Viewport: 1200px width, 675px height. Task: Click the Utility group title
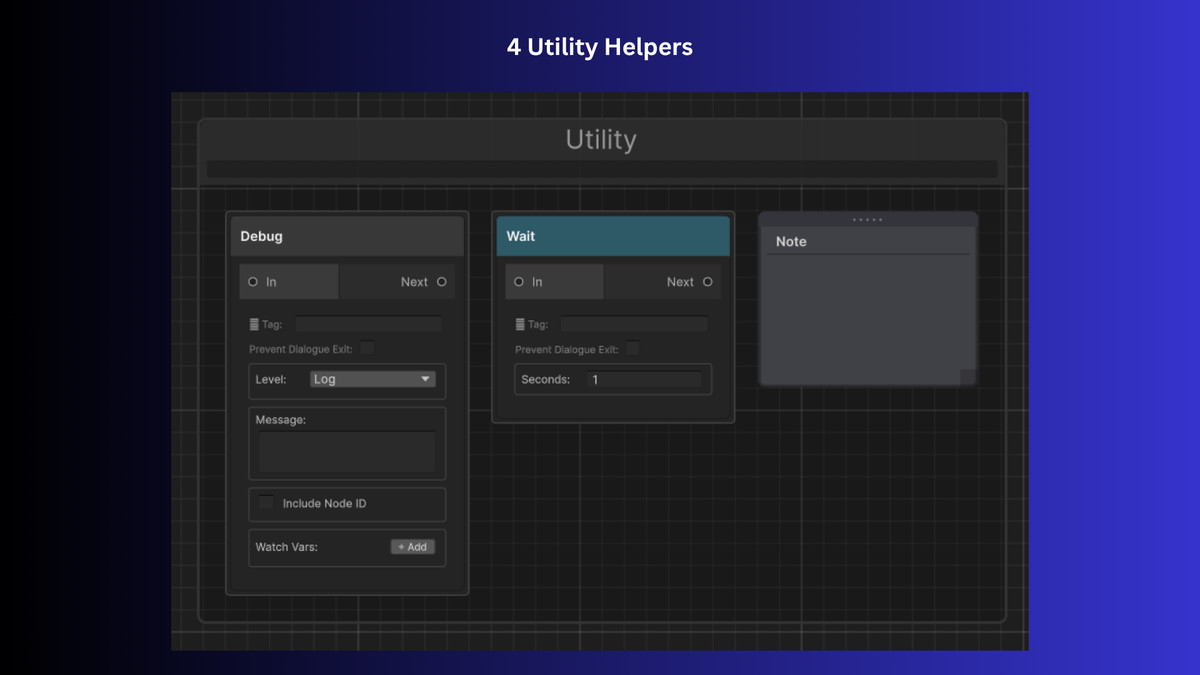pos(600,140)
